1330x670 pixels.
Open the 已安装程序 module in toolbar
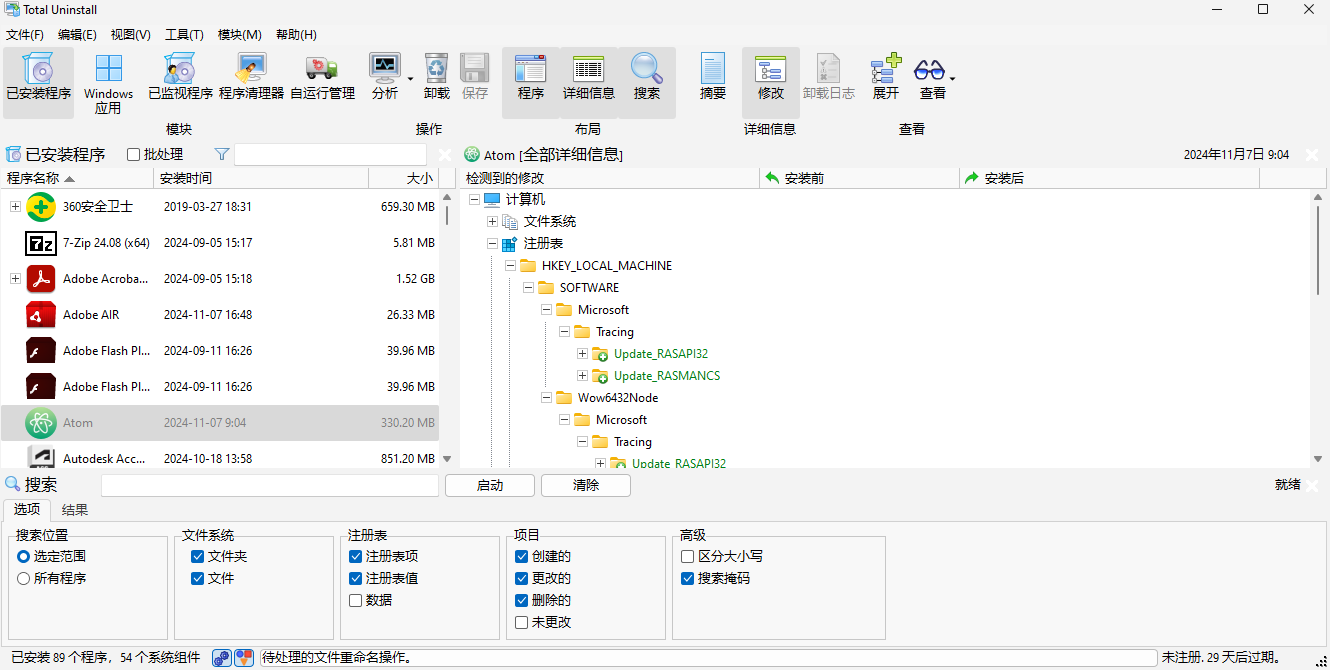pos(39,82)
